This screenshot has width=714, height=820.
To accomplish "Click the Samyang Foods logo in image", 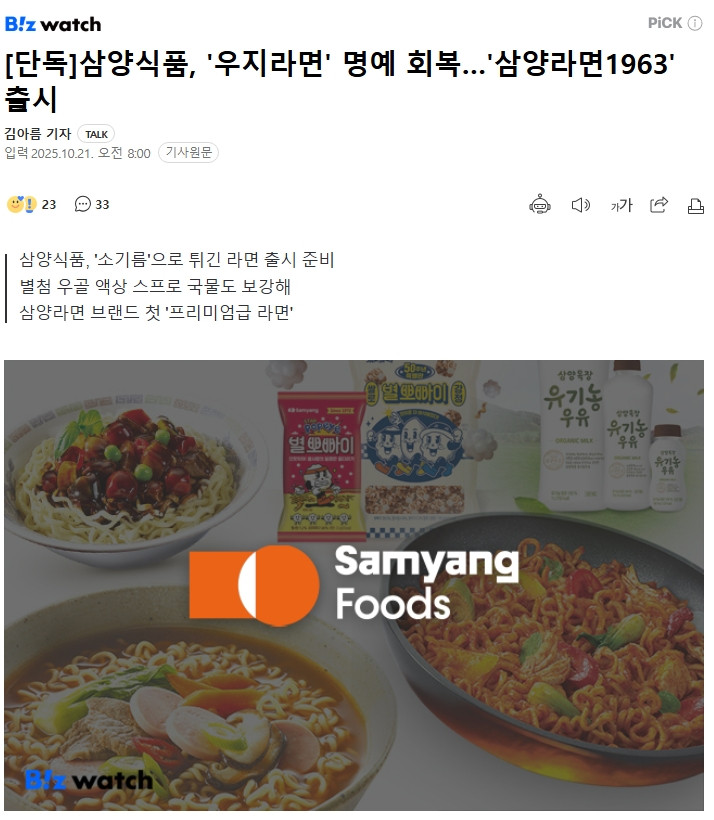I will click(x=354, y=585).
